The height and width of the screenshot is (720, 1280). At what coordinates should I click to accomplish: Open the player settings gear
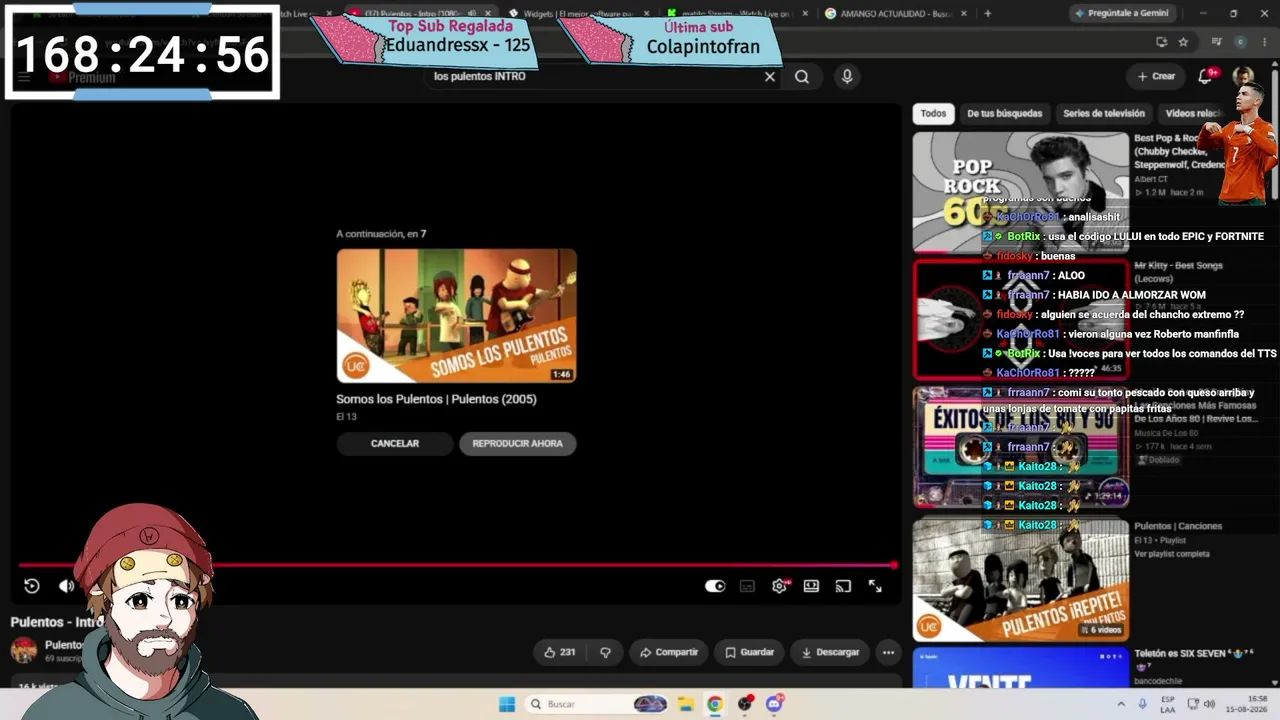click(779, 586)
